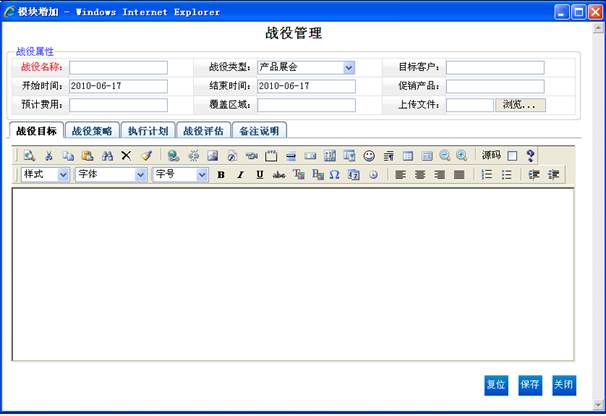Switch to the 备注说明 tab
This screenshot has height=416, width=606.
point(259,131)
